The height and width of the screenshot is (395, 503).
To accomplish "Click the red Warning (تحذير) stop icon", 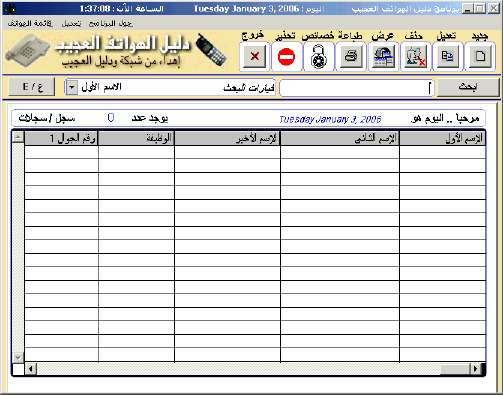I will [x=286, y=56].
